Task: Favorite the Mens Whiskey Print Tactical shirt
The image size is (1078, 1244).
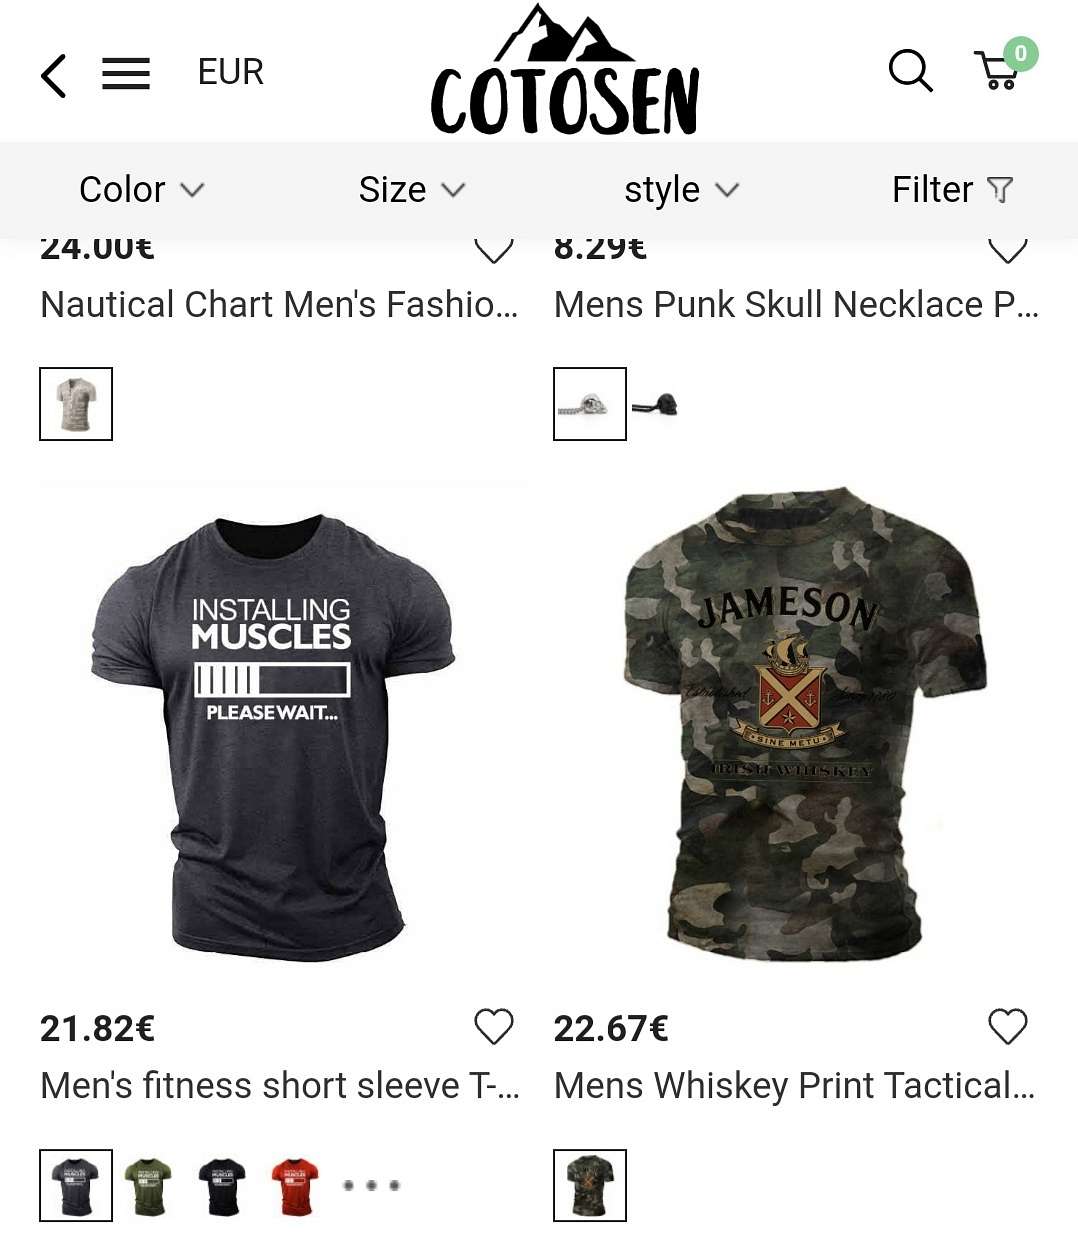Action: tap(1008, 1027)
